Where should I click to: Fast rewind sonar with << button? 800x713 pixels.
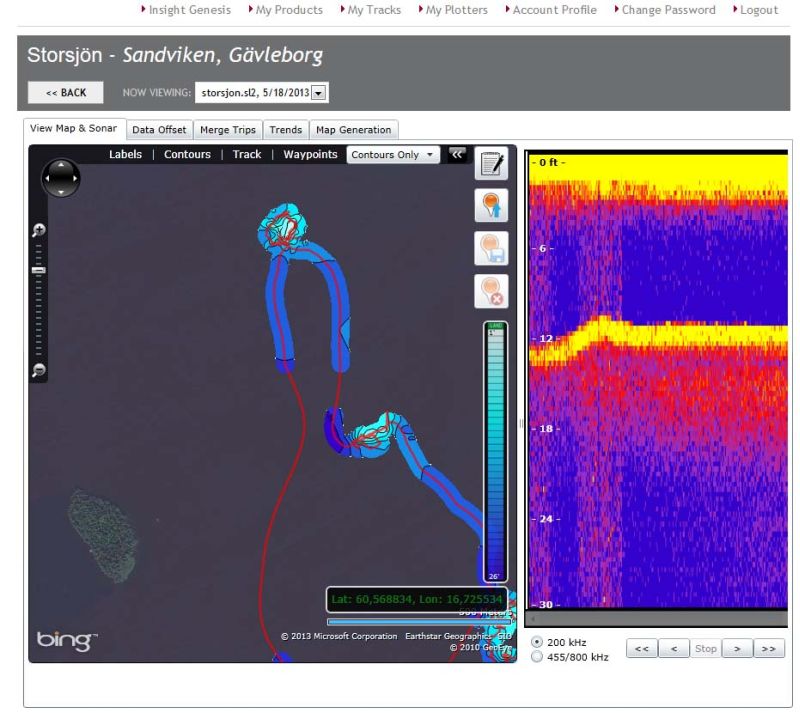pyautogui.click(x=641, y=649)
